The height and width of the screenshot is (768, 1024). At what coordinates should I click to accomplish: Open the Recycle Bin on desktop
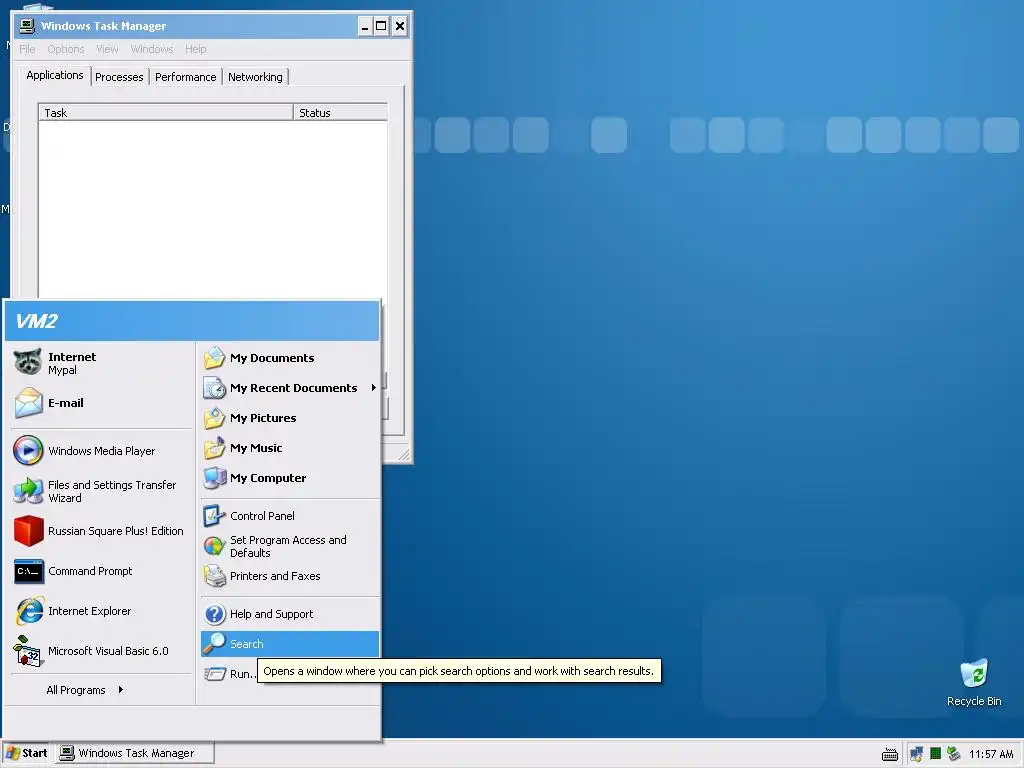974,683
